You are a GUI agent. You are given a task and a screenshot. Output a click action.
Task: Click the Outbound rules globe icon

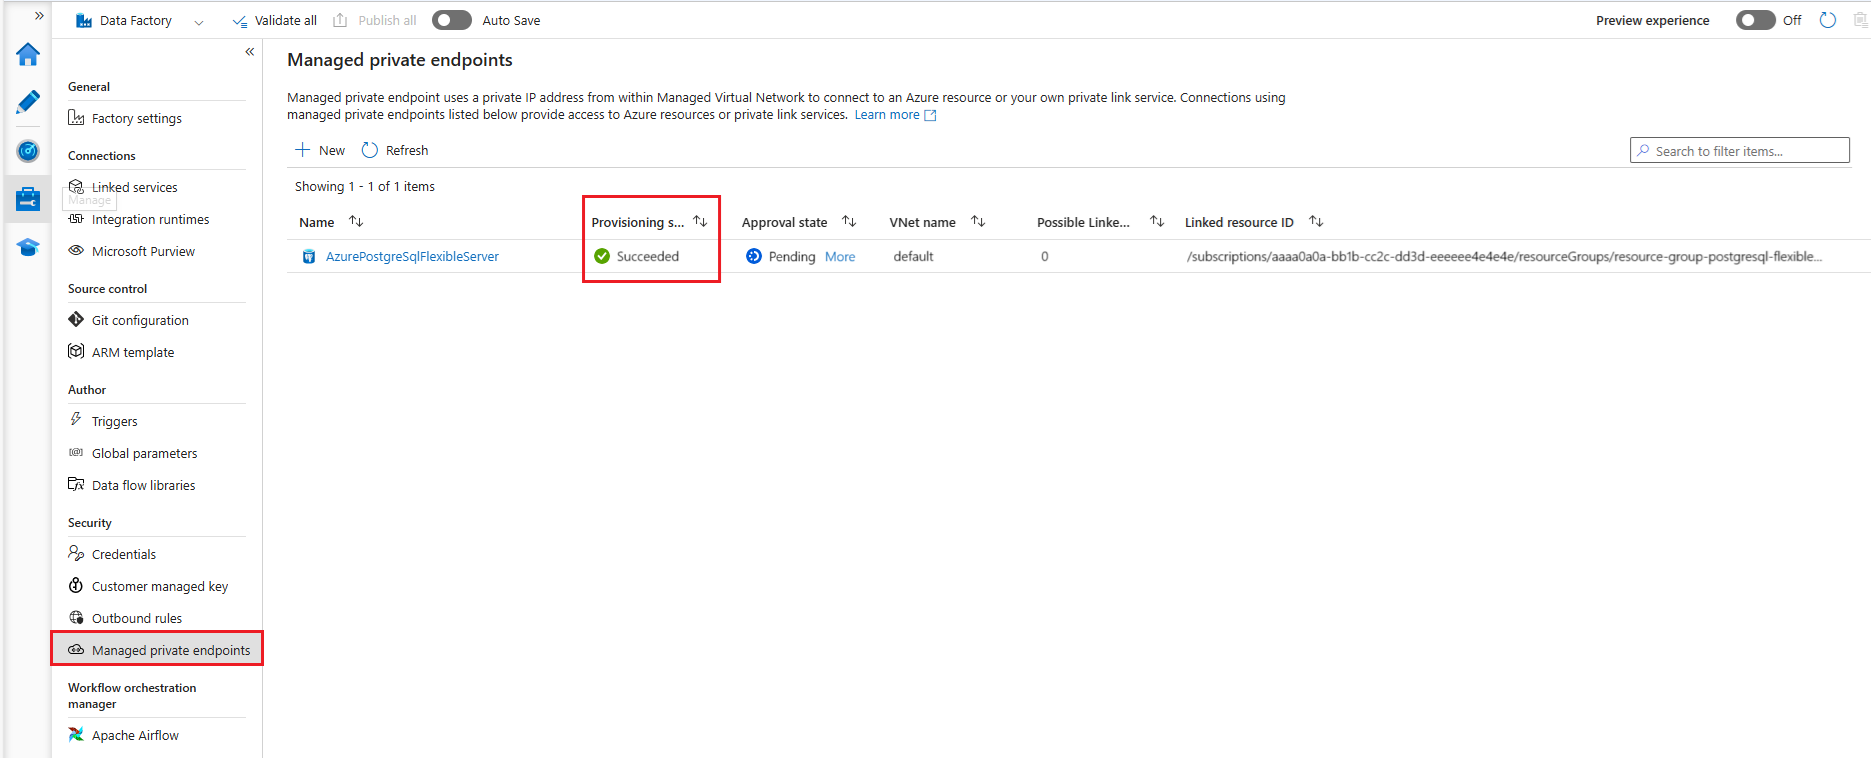[x=76, y=618]
